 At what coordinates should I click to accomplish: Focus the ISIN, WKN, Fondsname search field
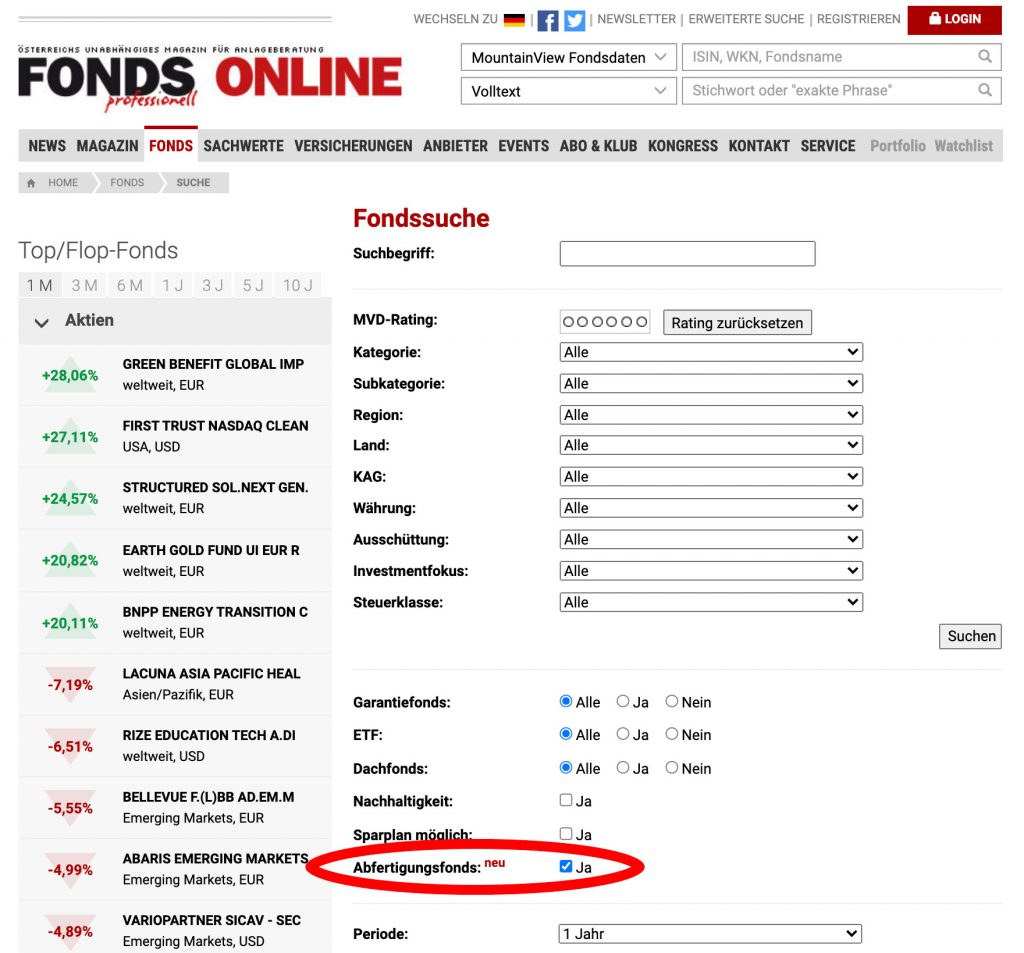point(841,57)
